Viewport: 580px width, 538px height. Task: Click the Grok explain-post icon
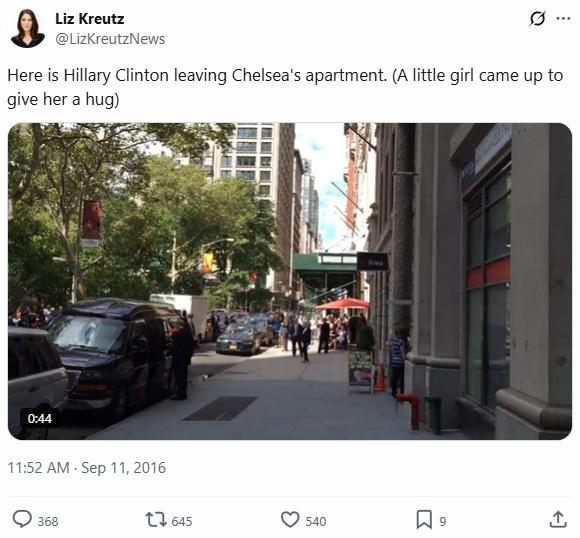537,19
